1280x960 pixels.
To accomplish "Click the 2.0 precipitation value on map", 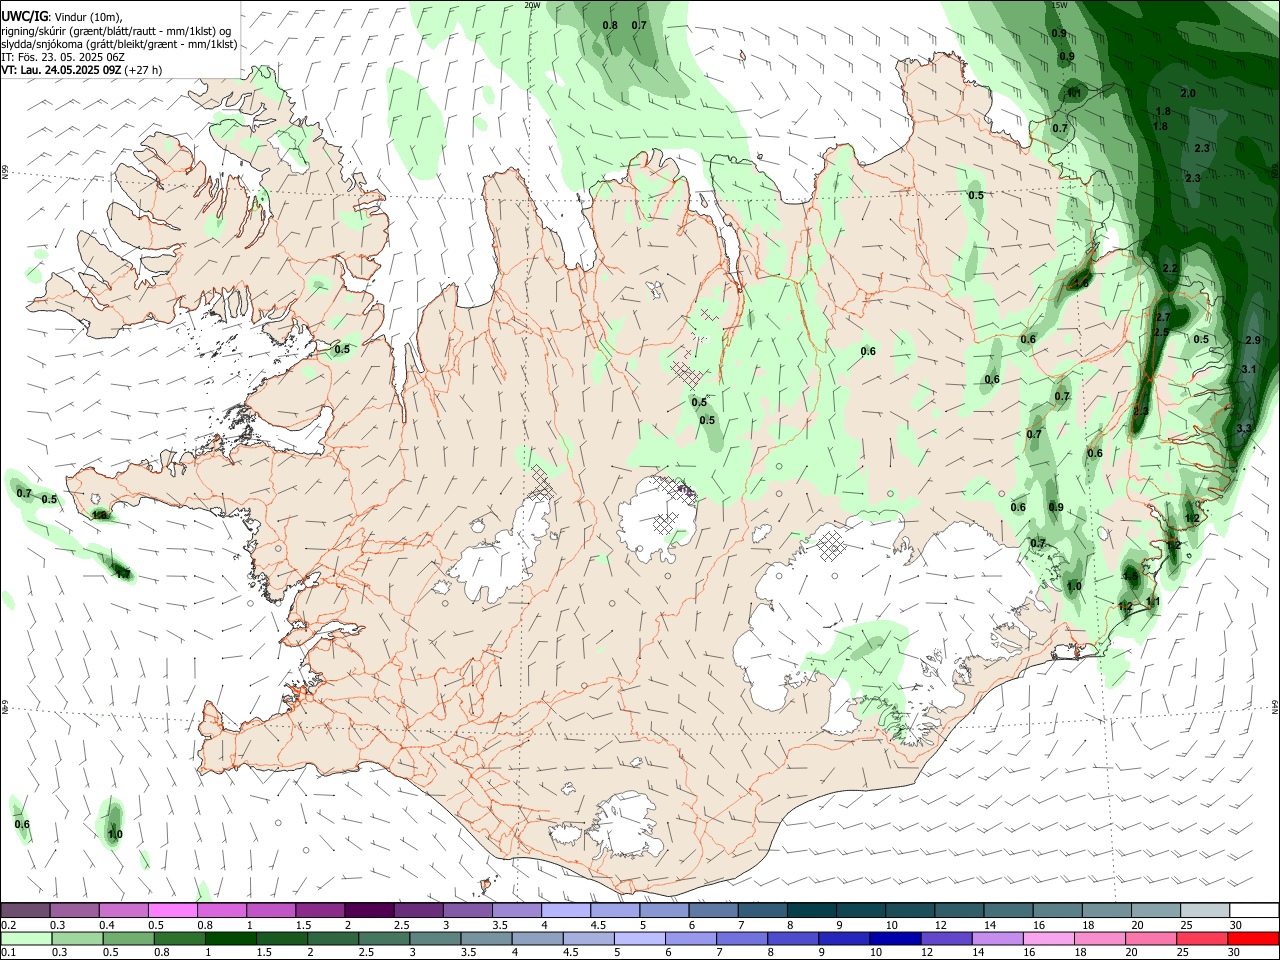I will pos(1188,93).
